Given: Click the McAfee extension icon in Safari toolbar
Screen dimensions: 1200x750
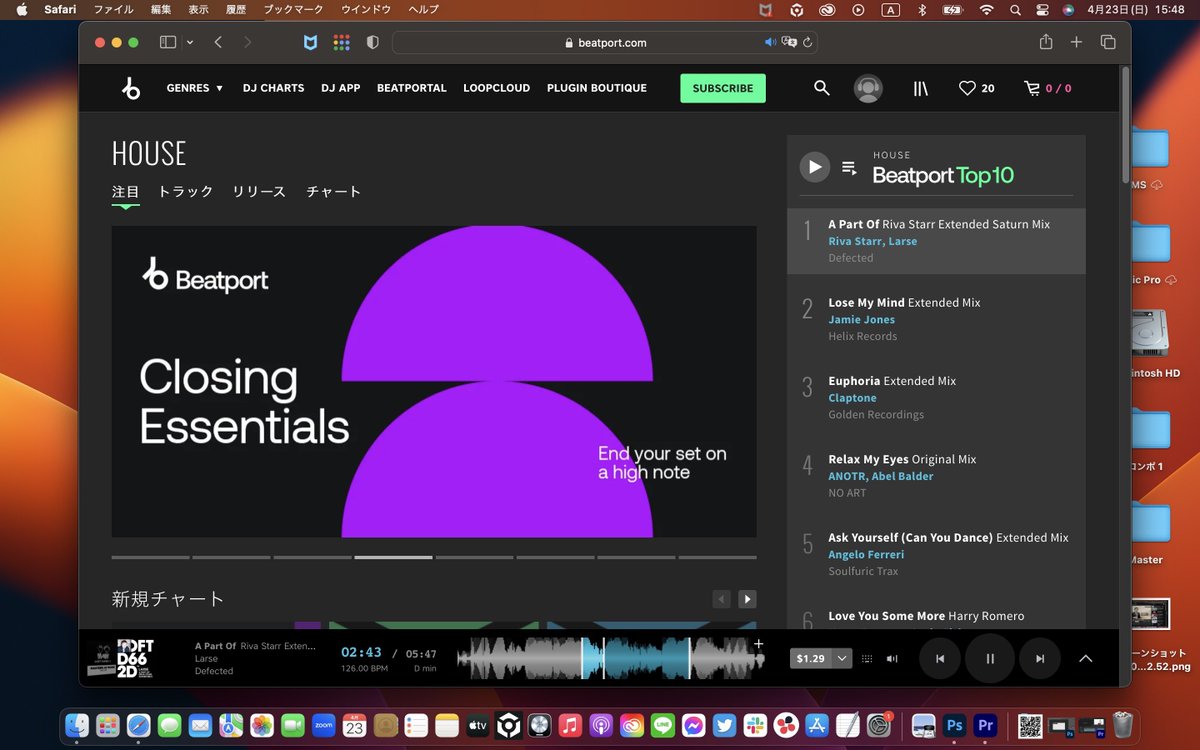Looking at the screenshot, I should click(x=311, y=43).
